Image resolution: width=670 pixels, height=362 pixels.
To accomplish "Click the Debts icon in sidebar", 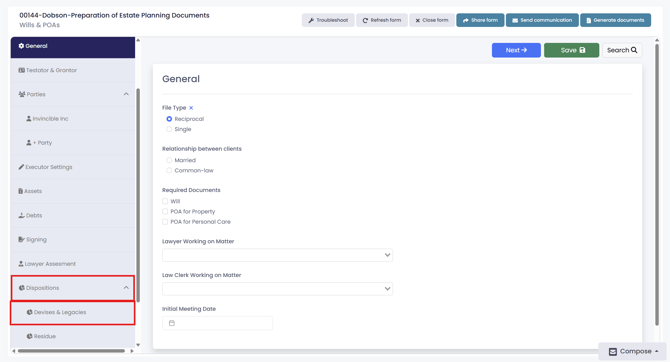I will pos(21,215).
